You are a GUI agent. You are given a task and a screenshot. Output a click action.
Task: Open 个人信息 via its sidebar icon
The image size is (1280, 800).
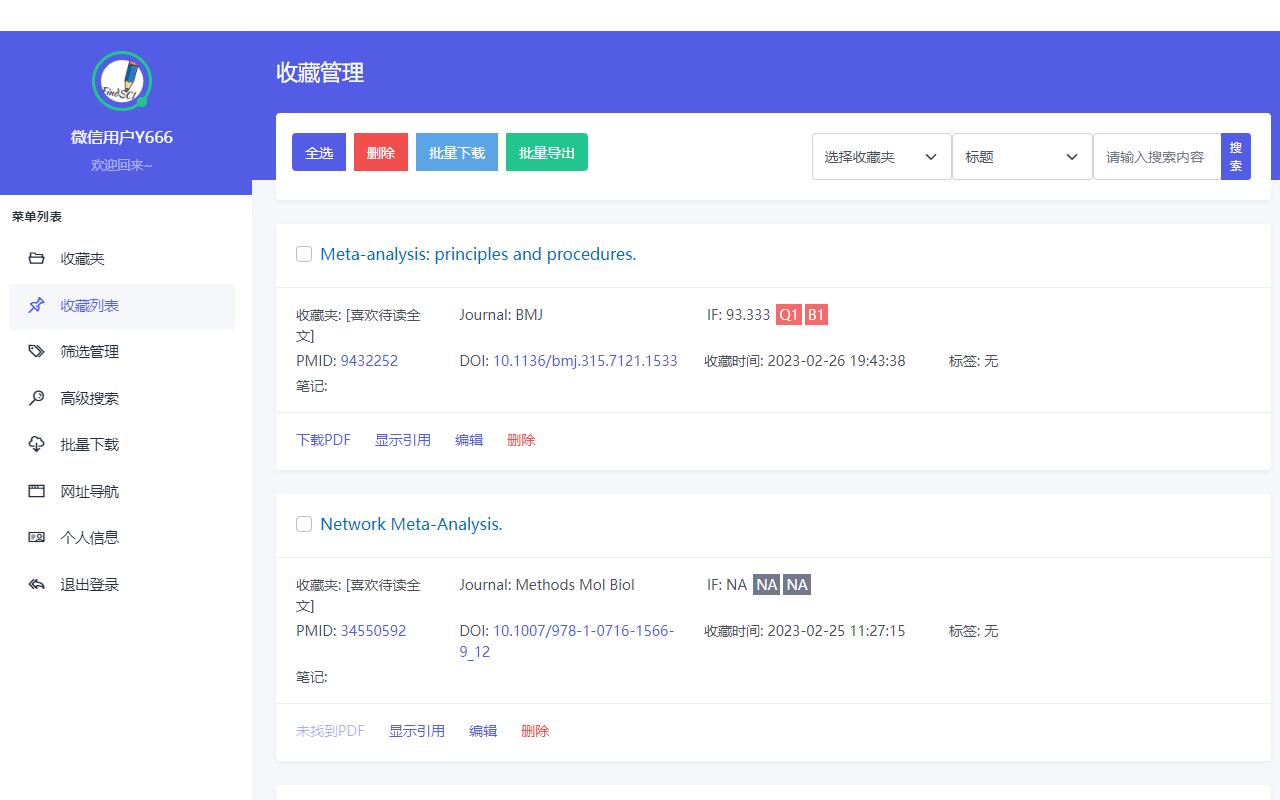point(36,537)
